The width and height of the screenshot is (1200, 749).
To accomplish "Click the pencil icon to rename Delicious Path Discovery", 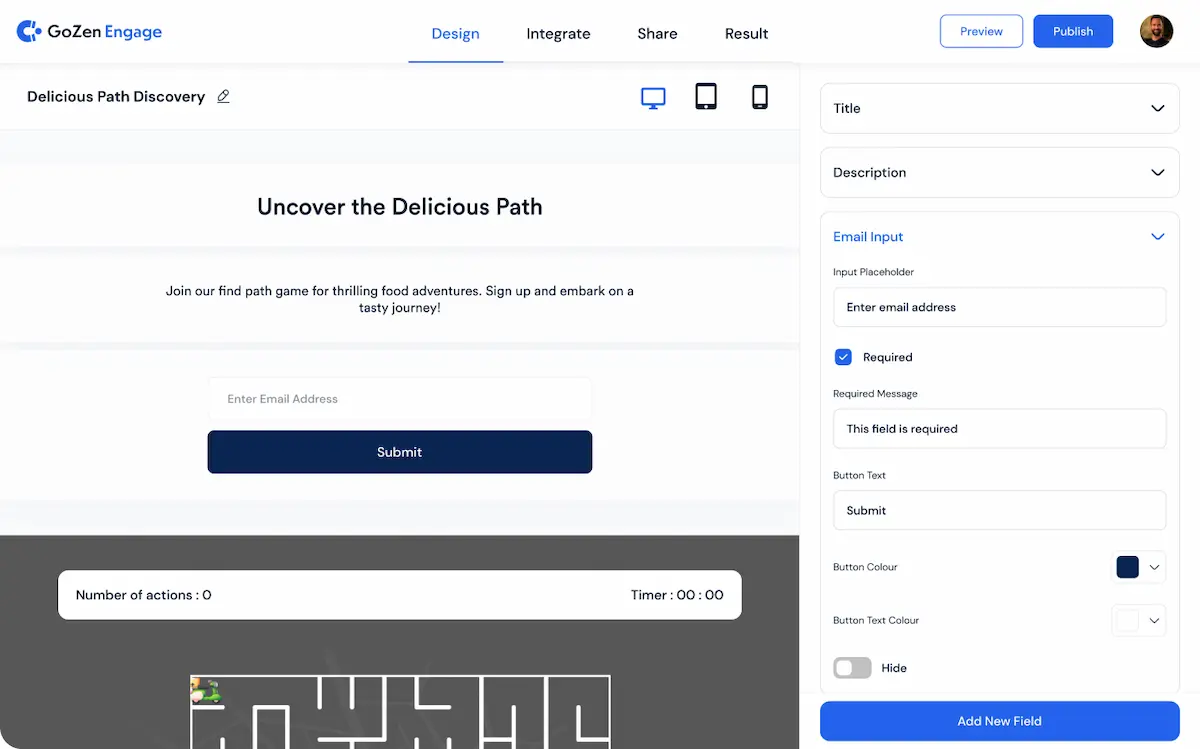I will pyautogui.click(x=223, y=96).
